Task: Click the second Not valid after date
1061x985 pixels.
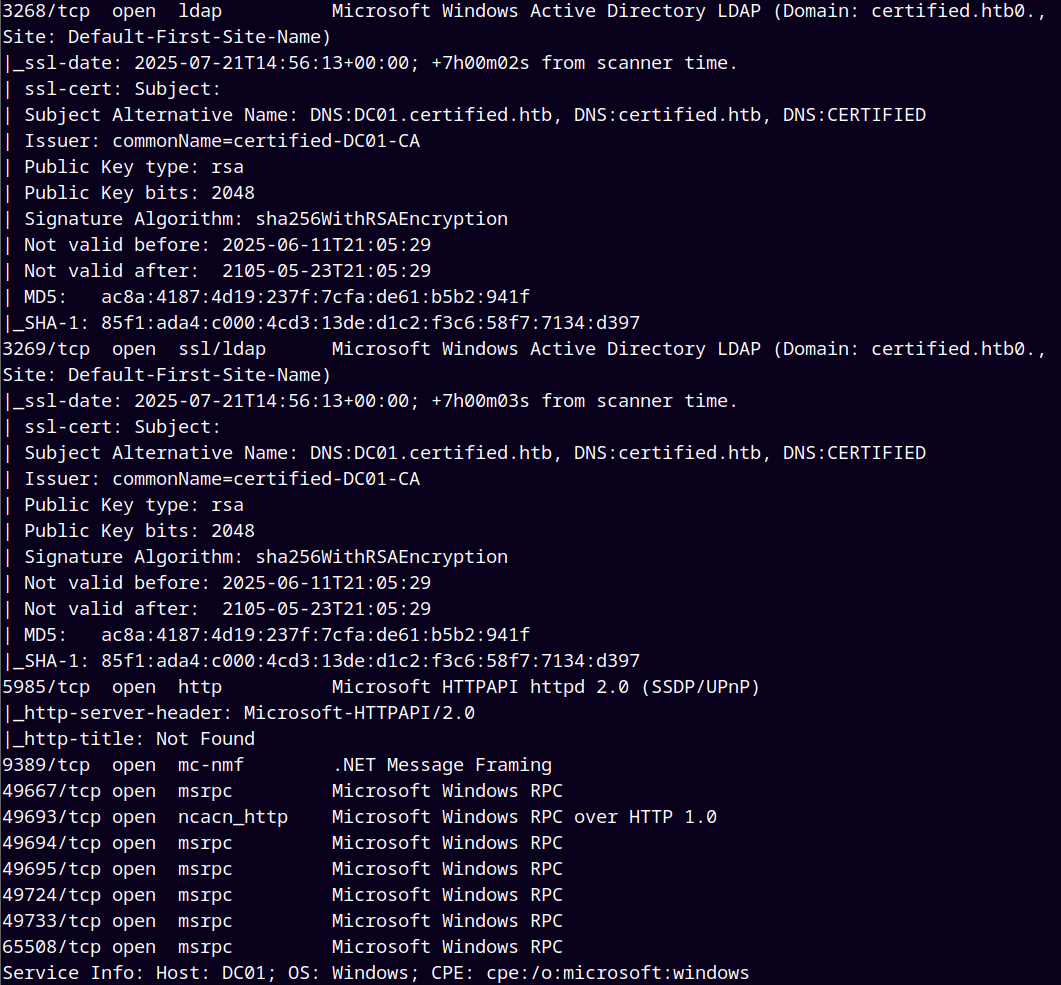Action: click(327, 609)
